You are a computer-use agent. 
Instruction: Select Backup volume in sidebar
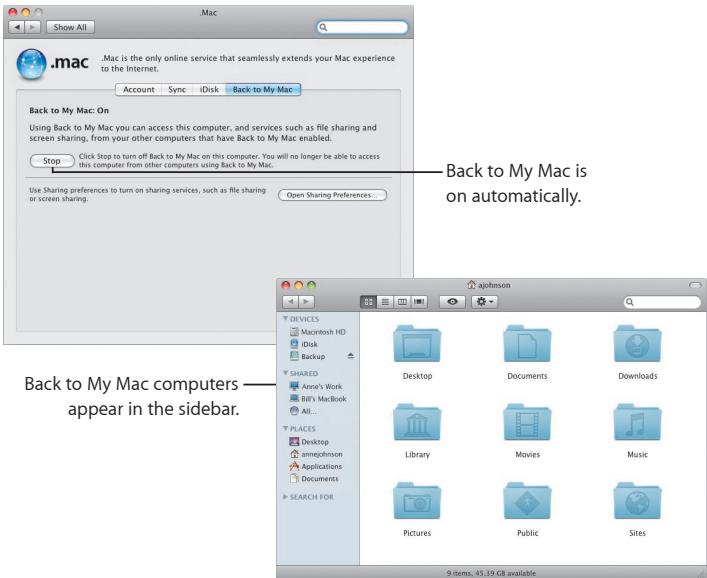tap(308, 356)
